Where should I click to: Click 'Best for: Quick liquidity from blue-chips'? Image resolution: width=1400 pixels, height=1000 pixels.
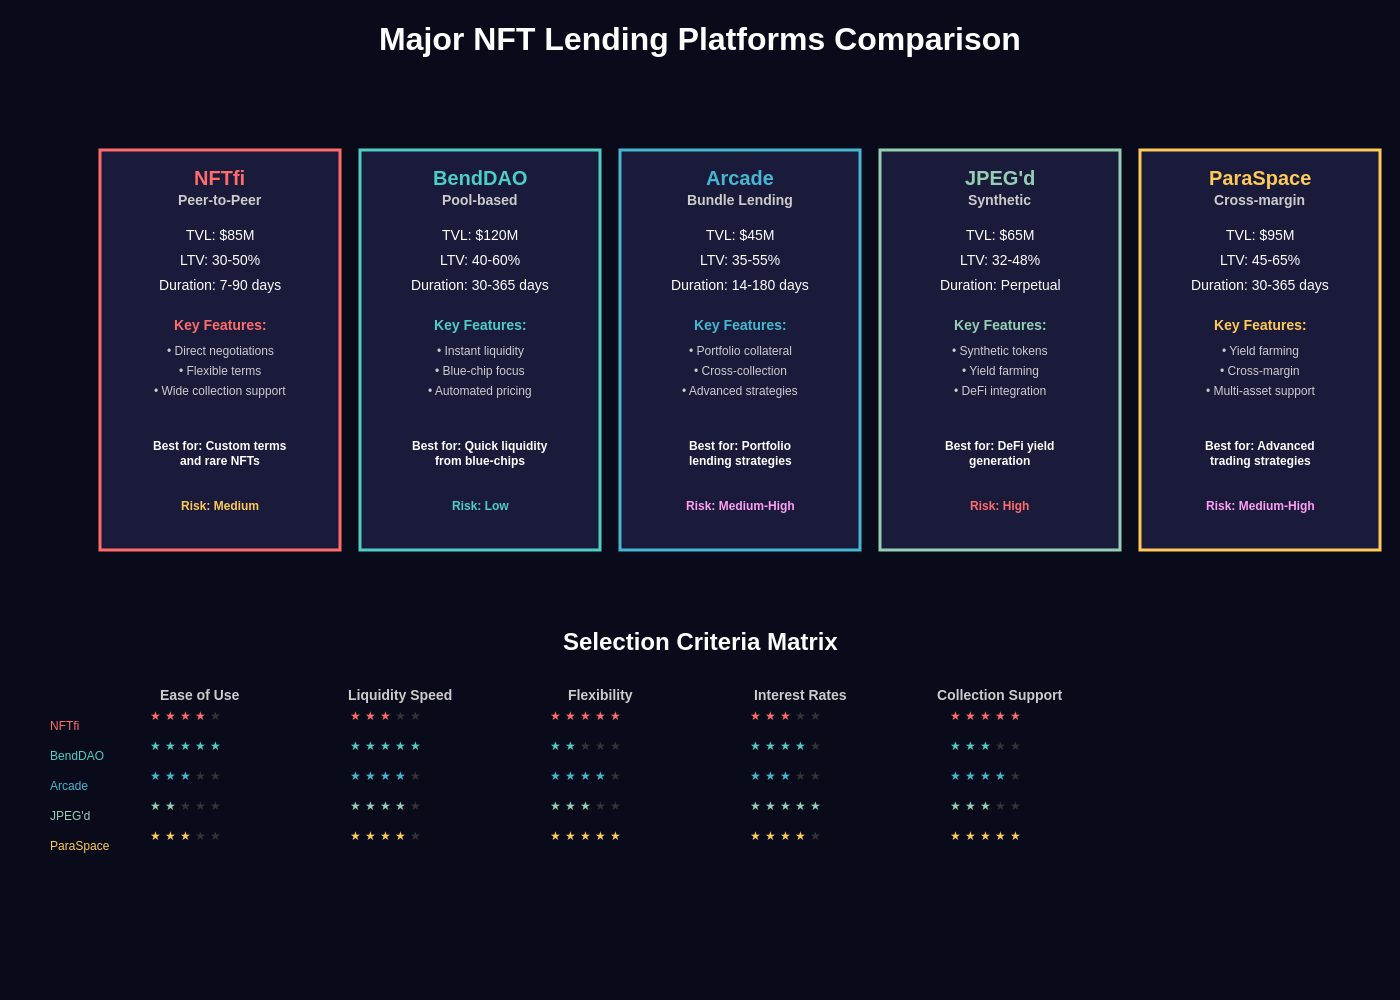(x=480, y=453)
